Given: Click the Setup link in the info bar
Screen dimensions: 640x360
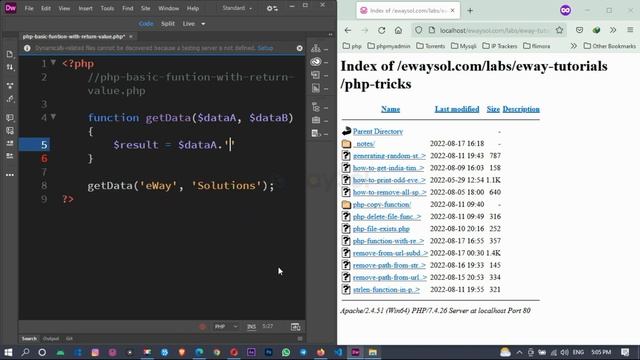Looking at the screenshot, I should click(x=265, y=48).
